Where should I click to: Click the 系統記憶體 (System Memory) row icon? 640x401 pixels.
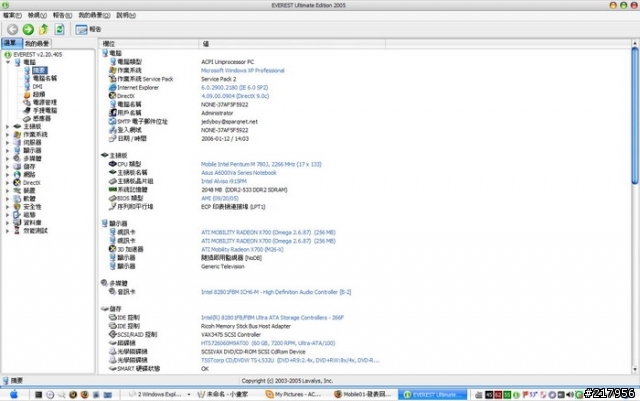click(x=113, y=189)
